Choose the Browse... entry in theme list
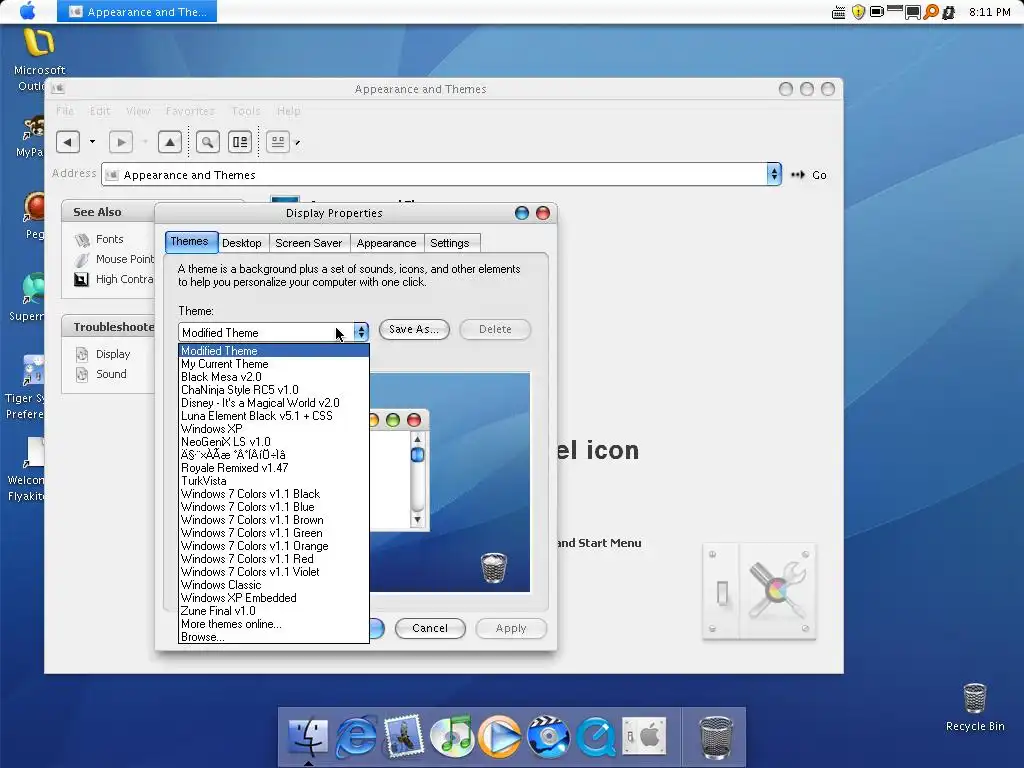The width and height of the screenshot is (1024, 768). [274, 637]
